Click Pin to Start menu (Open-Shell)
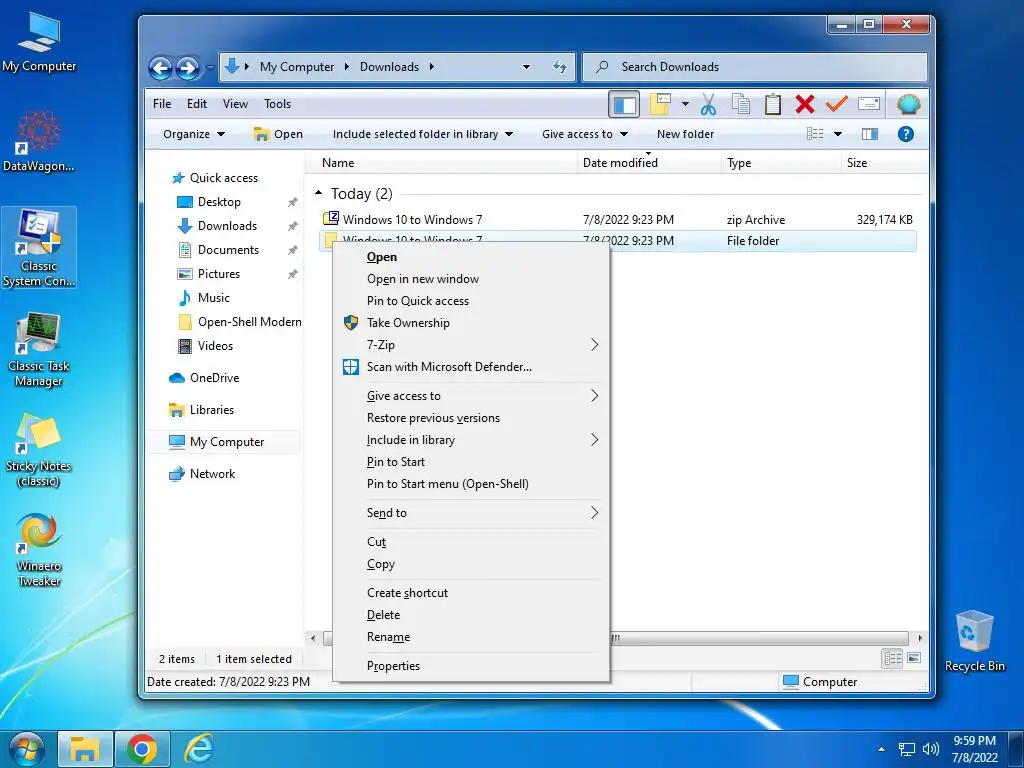 tap(472, 484)
